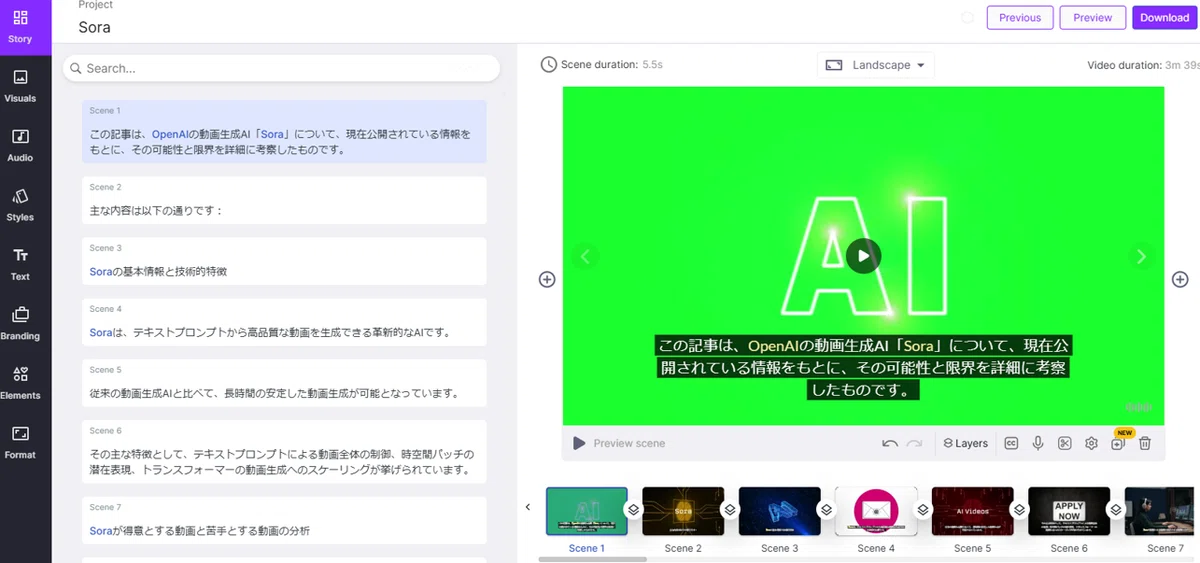Screen dimensions: 1200x563
Task: Select Scene 3 script card
Action: tap(284, 261)
